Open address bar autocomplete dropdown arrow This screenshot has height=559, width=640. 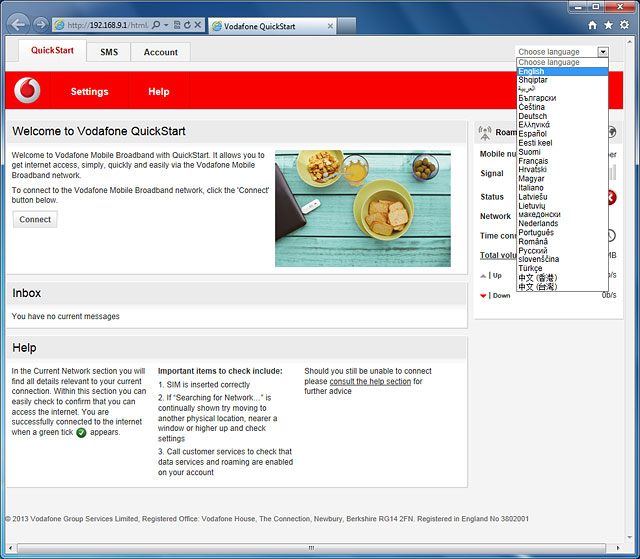click(x=166, y=25)
